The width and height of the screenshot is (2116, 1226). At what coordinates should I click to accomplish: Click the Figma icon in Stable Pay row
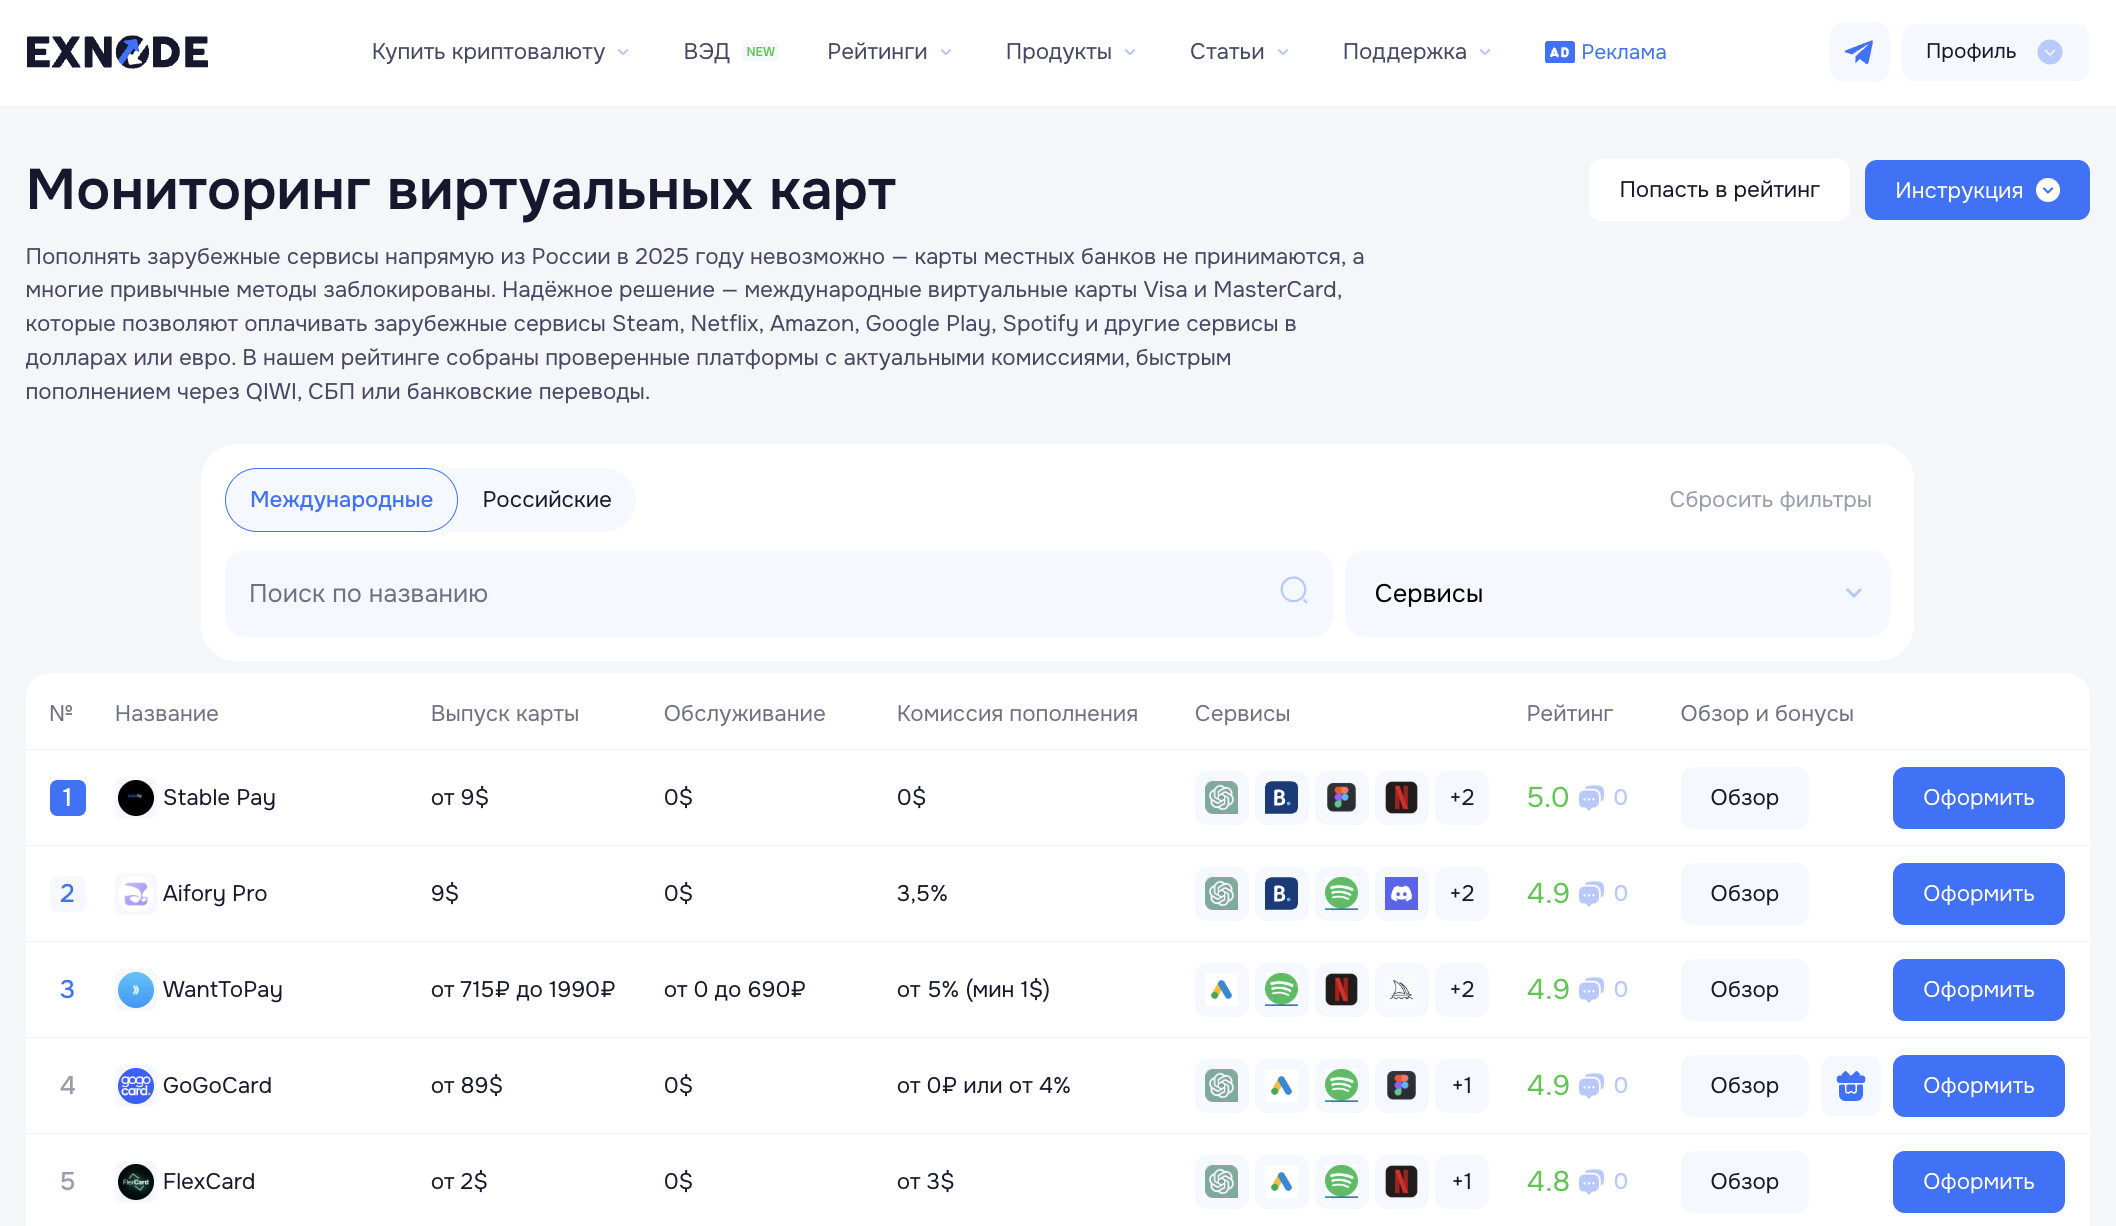point(1341,797)
